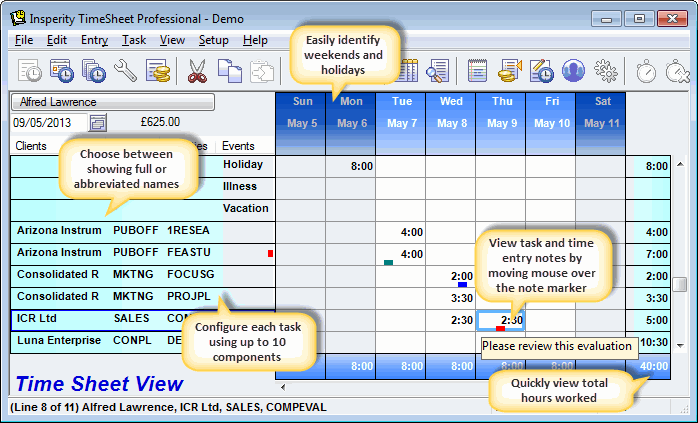Click the Wednesday 2:30 cell on ICR Ltd row
Viewport: 698px width, 423px height.
coord(450,320)
